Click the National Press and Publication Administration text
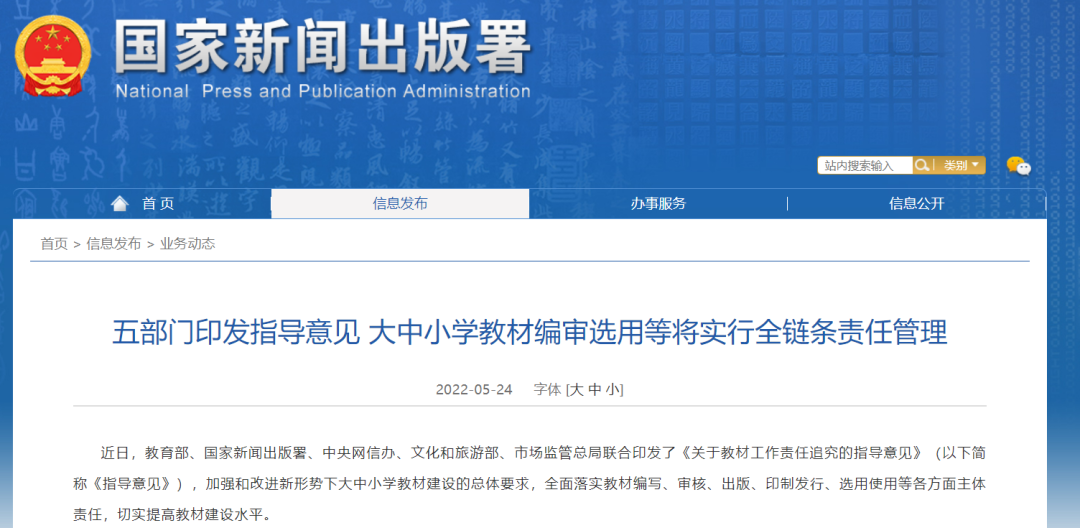Viewport: 1080px width, 528px height. [322, 91]
